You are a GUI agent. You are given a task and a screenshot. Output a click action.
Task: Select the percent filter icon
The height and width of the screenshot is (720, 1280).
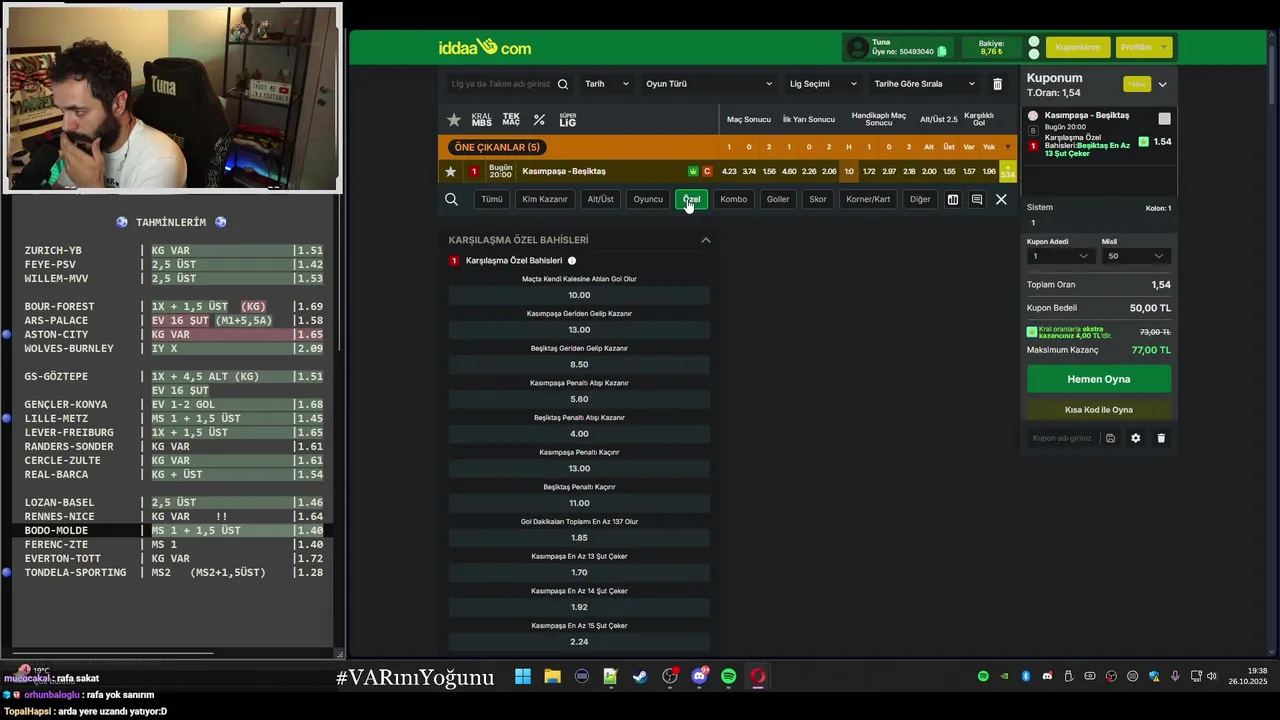click(539, 120)
